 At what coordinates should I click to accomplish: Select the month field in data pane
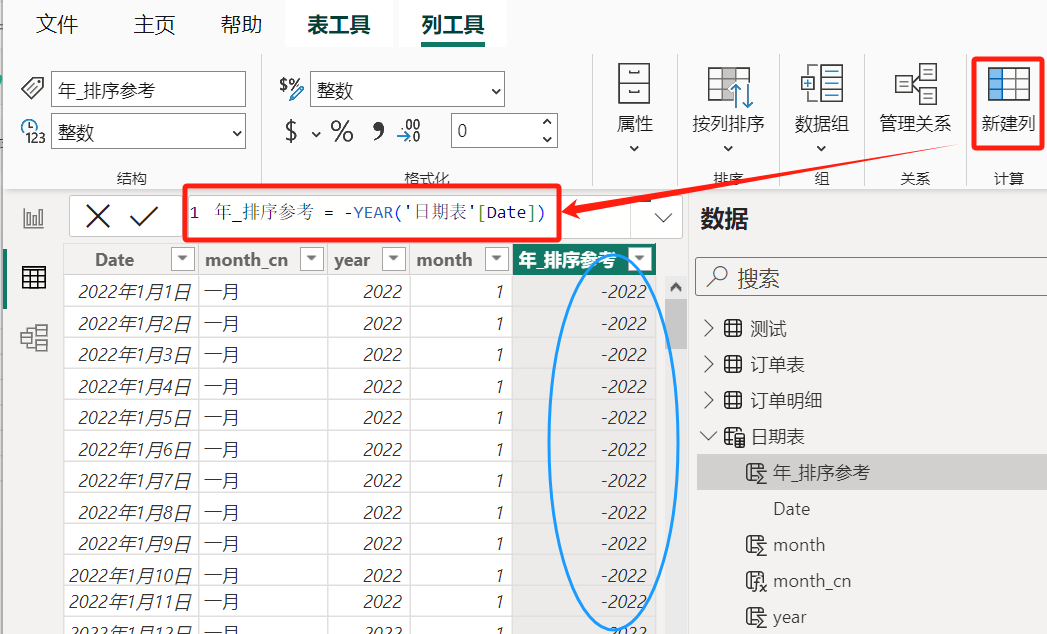tap(799, 545)
